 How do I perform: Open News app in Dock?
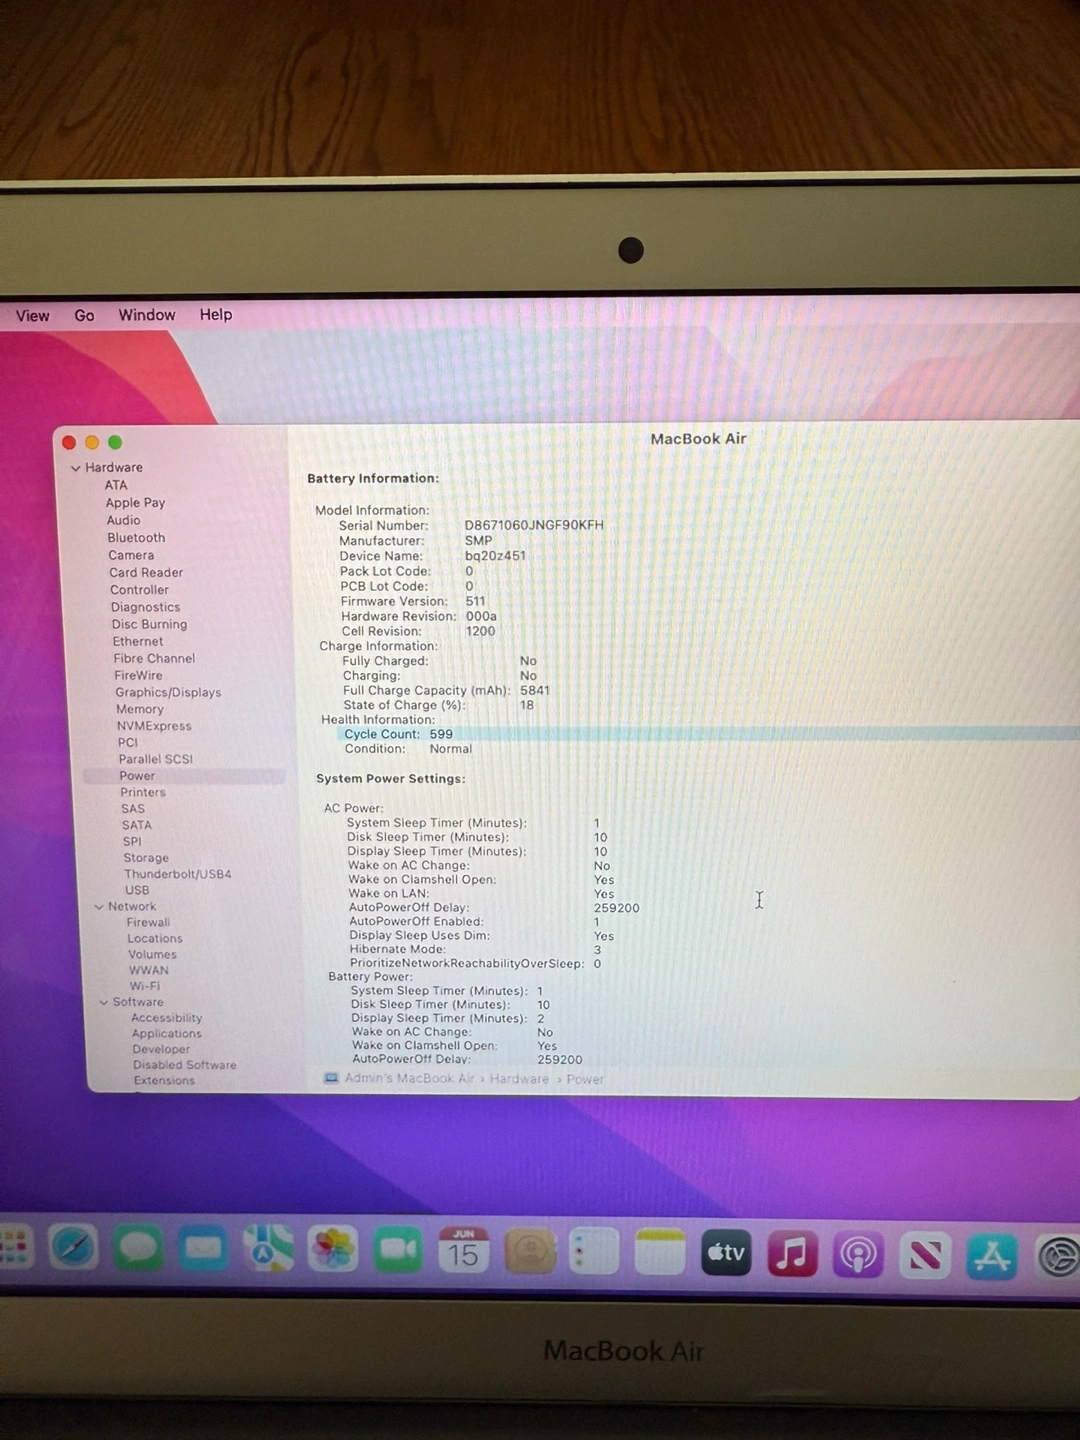click(x=925, y=1255)
